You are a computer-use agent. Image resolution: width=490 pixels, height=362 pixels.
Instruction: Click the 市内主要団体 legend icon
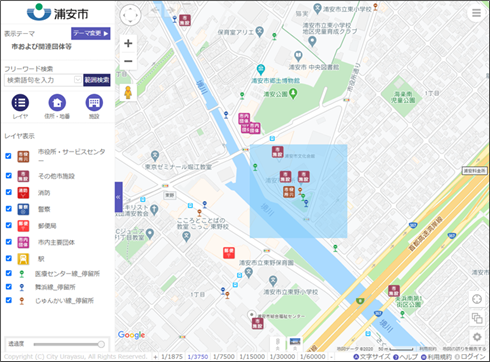click(23, 242)
